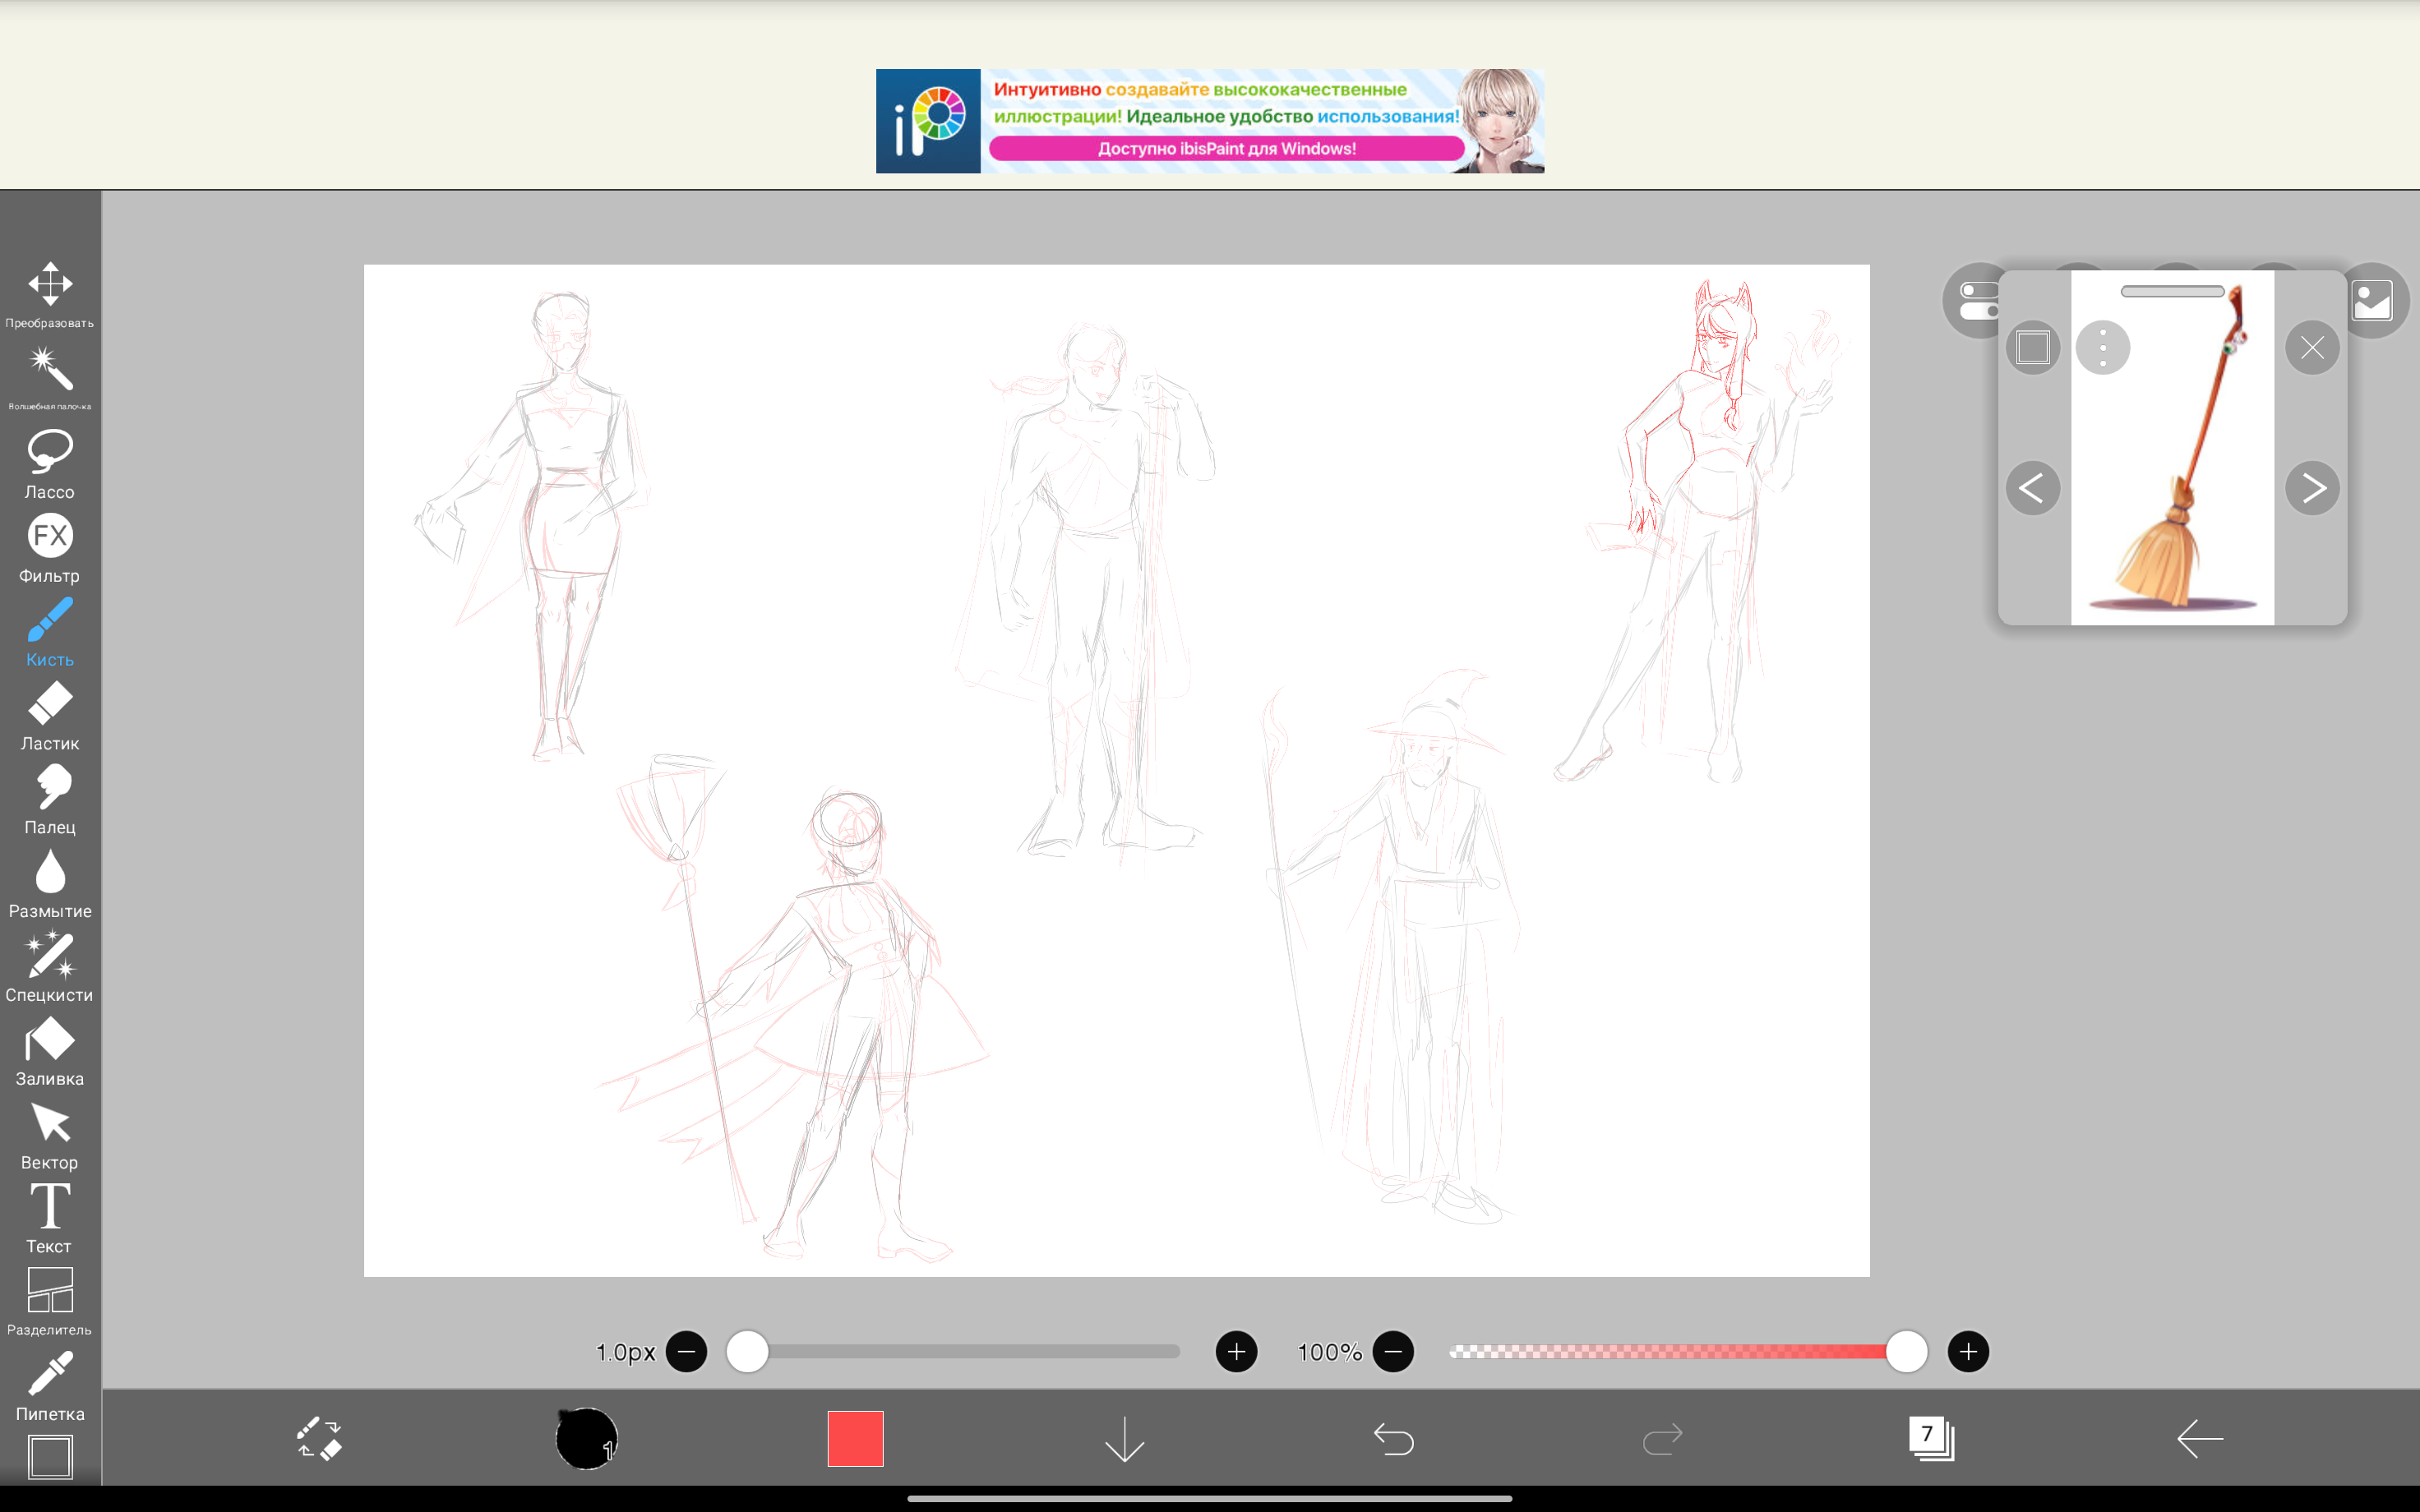Screen dimensions: 2420x1512
Task: Toggle the brush/eraser switch icon
Action: (x=319, y=1438)
